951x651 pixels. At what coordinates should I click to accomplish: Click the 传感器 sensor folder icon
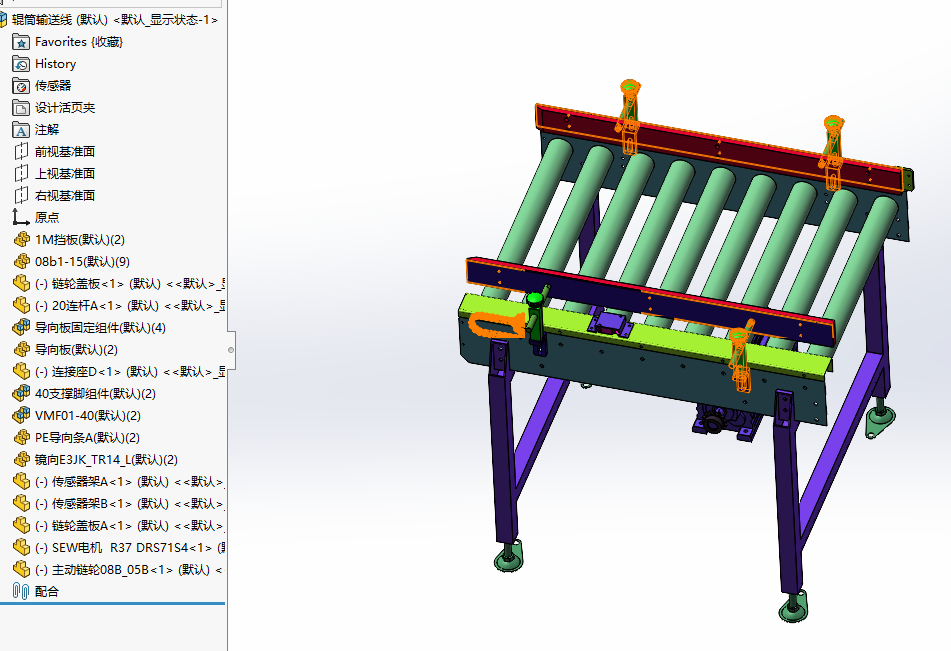point(21,86)
